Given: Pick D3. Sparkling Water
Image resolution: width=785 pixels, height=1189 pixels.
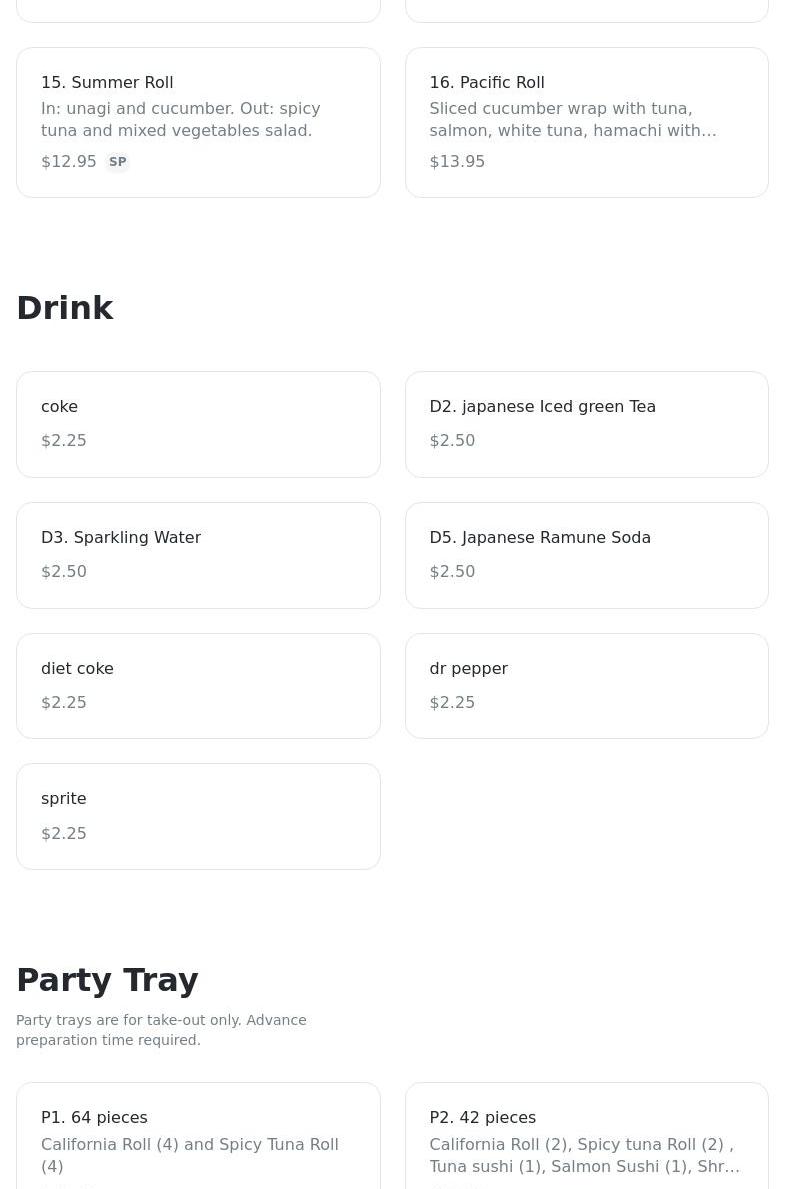Looking at the screenshot, I should 198,555.
